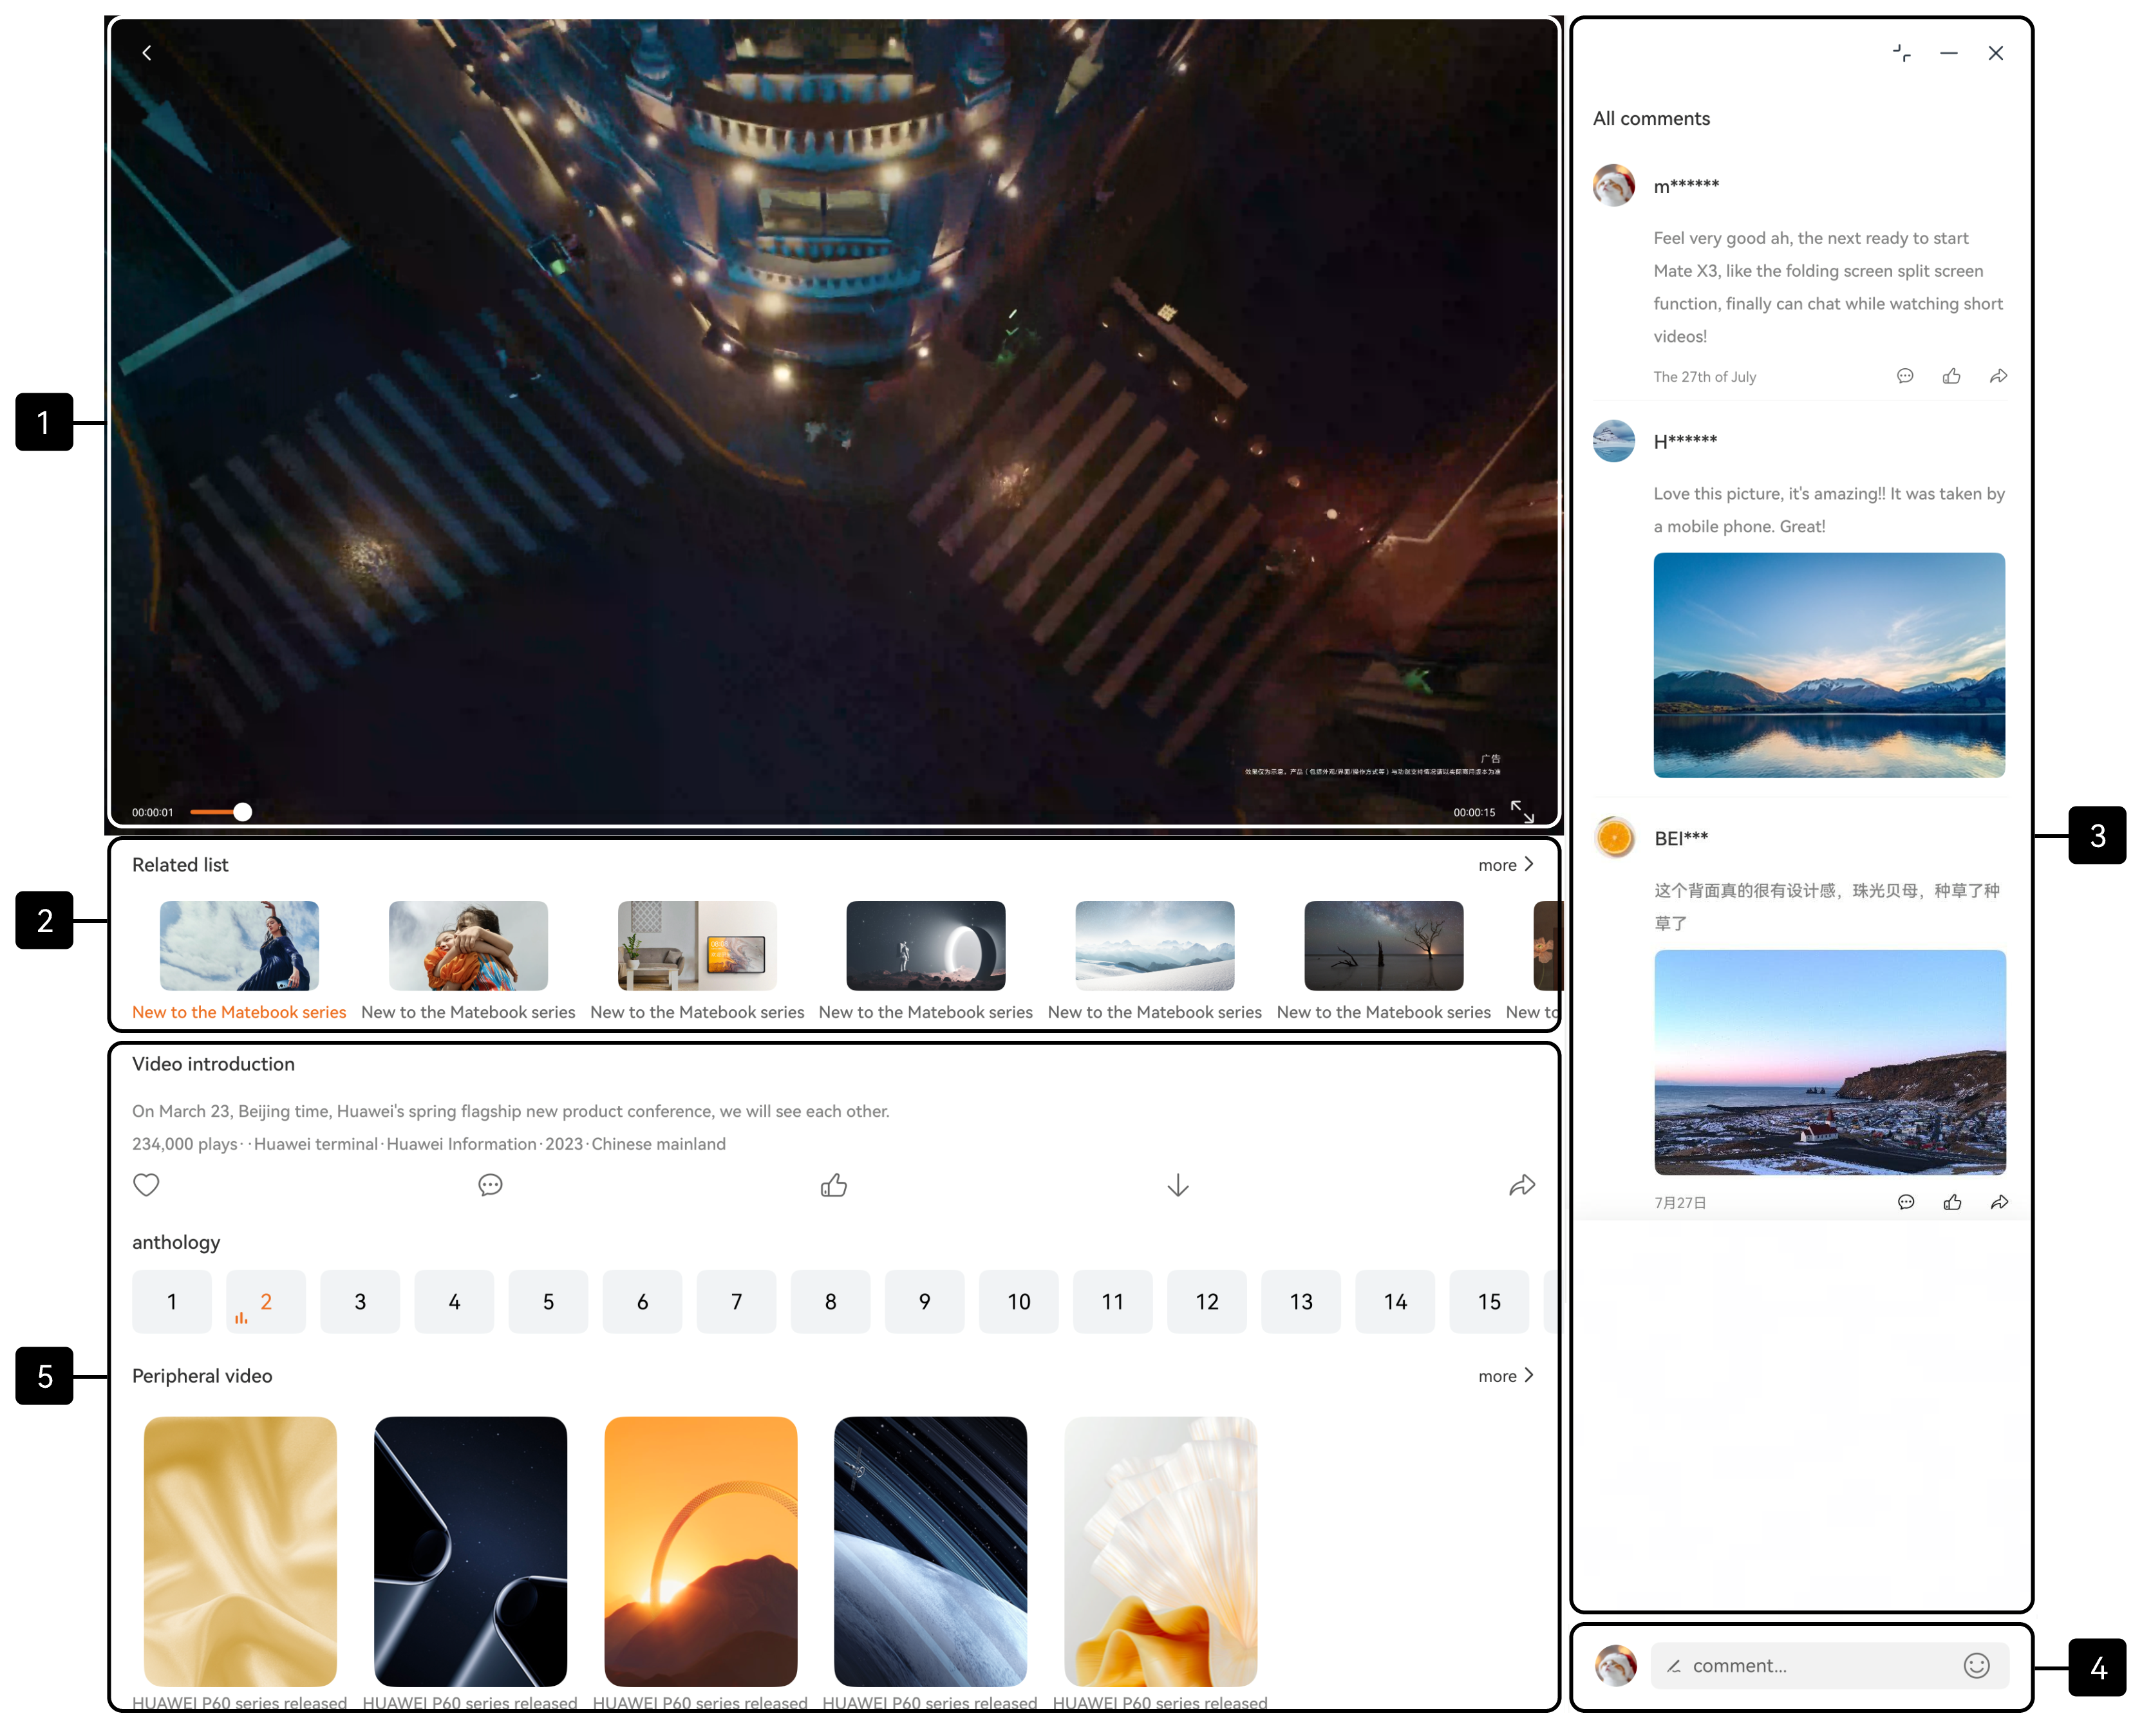Click the video progress slider handle
This screenshot has width=2142, height=1736.
[242, 812]
